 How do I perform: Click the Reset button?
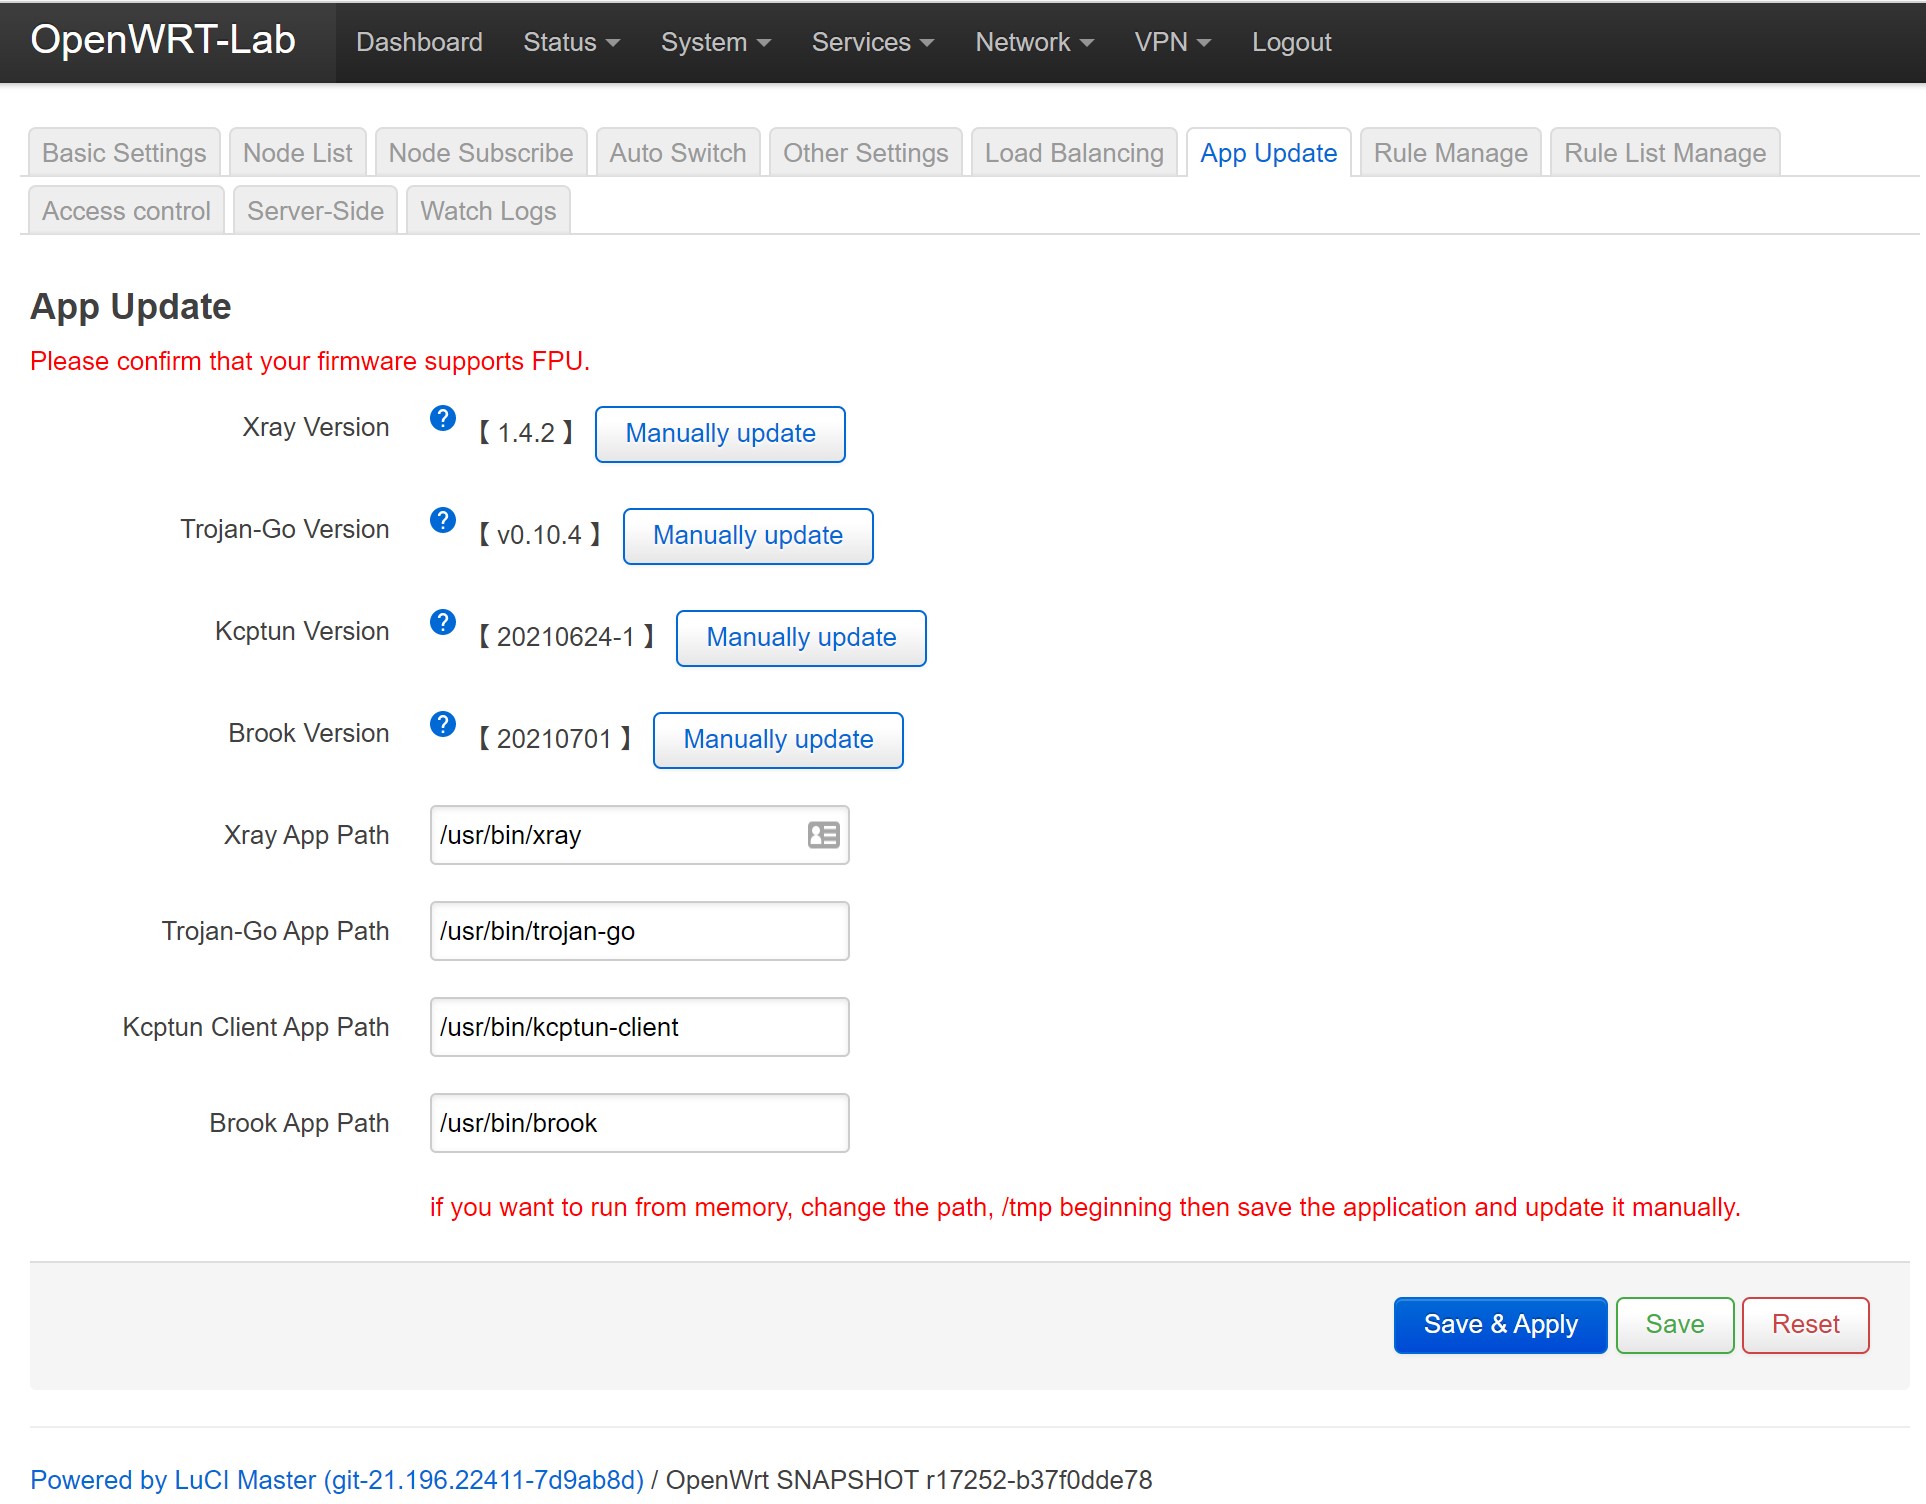pos(1805,1325)
